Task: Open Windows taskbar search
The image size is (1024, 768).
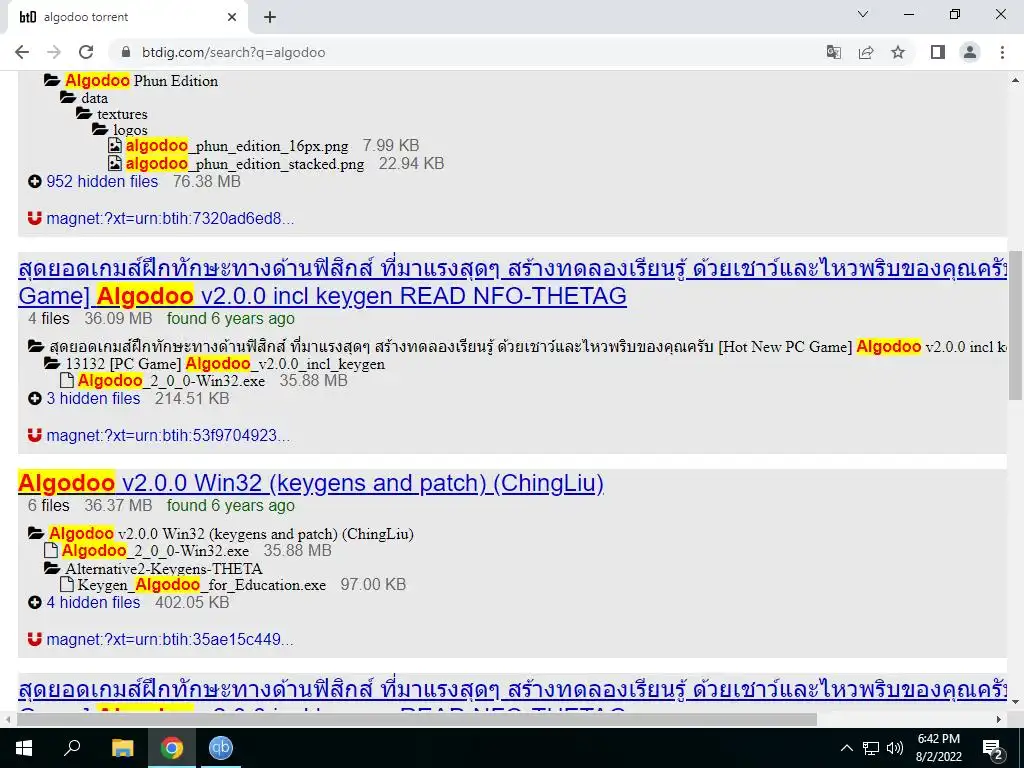Action: coord(72,748)
